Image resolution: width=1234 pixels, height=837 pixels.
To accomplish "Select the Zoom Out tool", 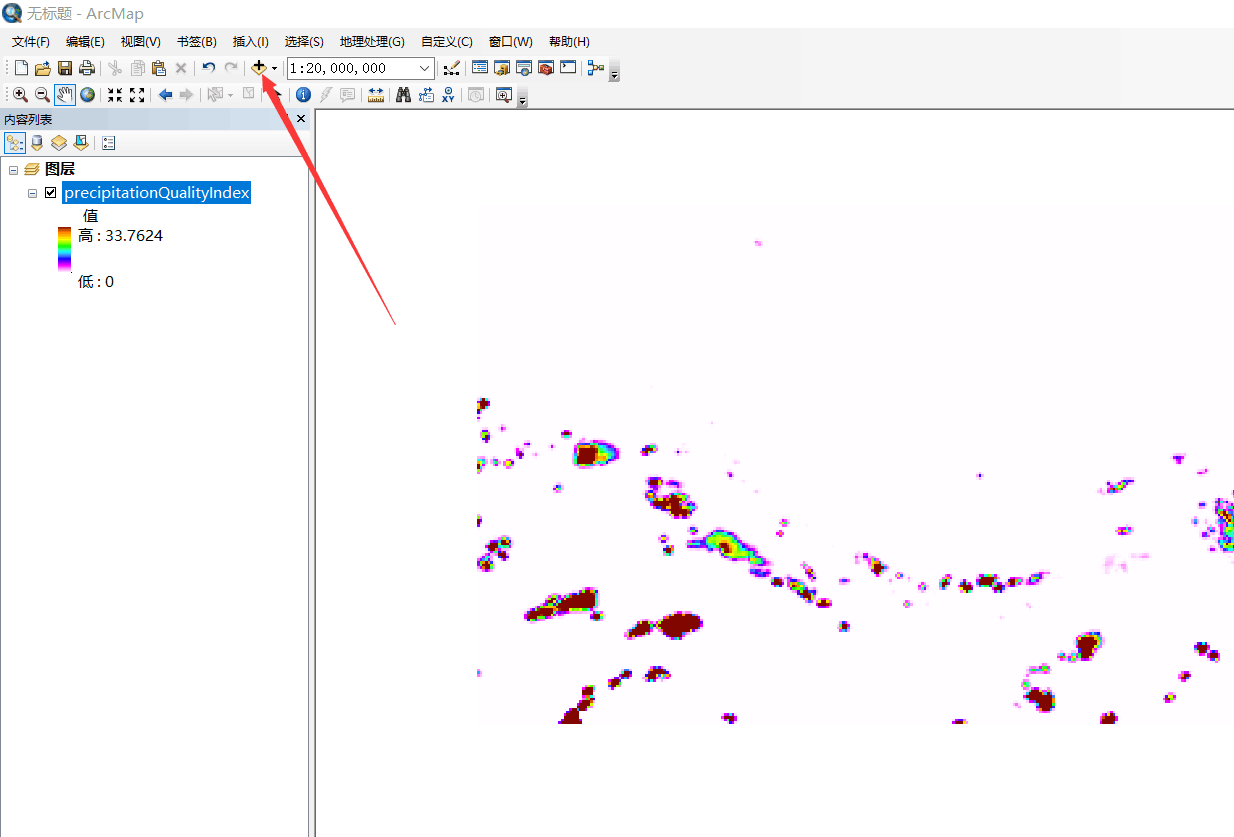I will point(42,95).
